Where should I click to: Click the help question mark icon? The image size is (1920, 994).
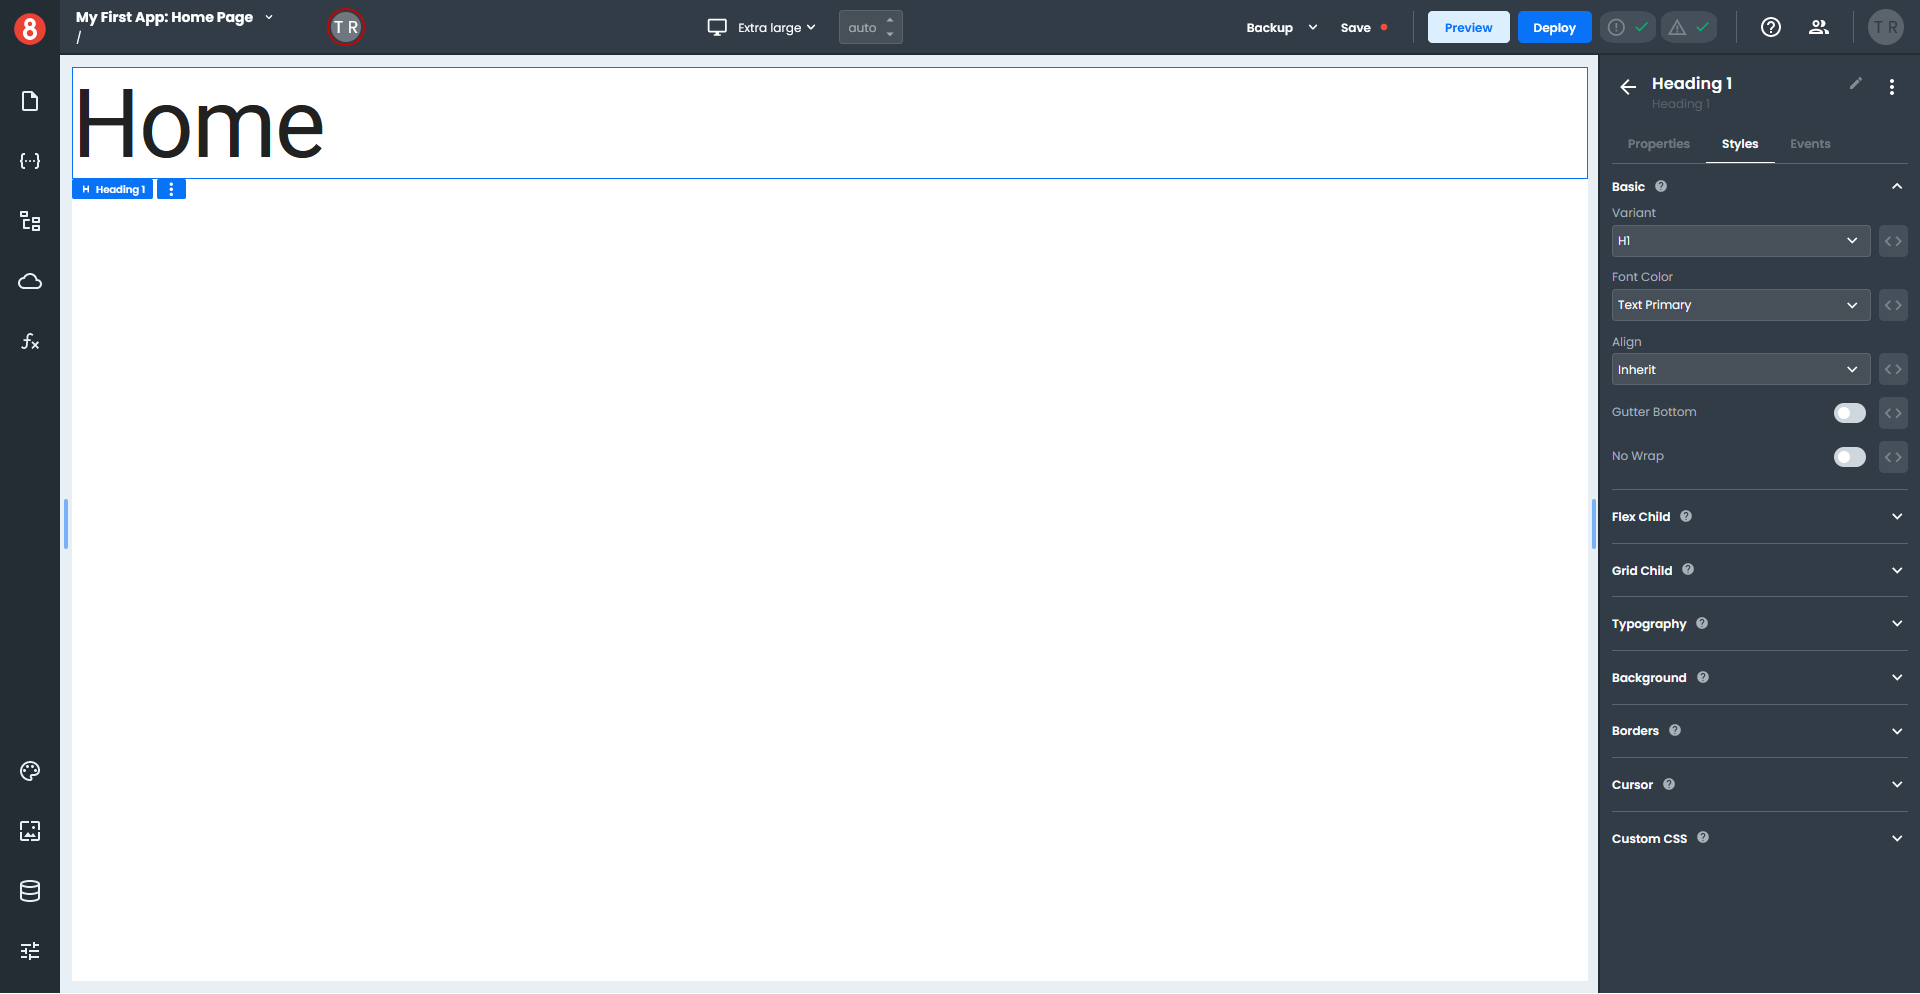tap(1770, 28)
